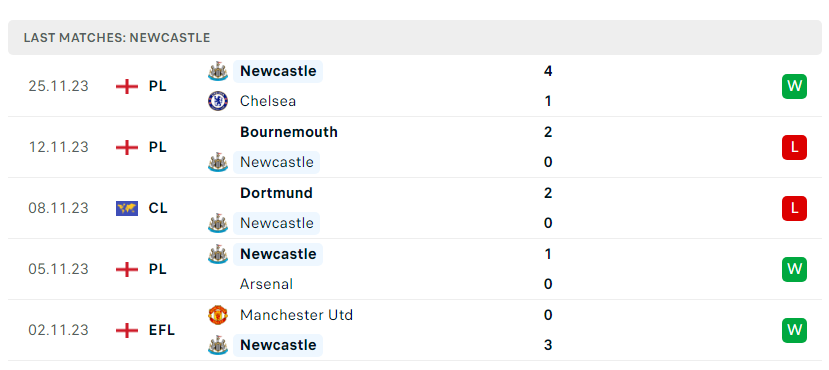This screenshot has width=829, height=370.
Task: Click the red L badge for Dortmund match
Action: [x=794, y=208]
